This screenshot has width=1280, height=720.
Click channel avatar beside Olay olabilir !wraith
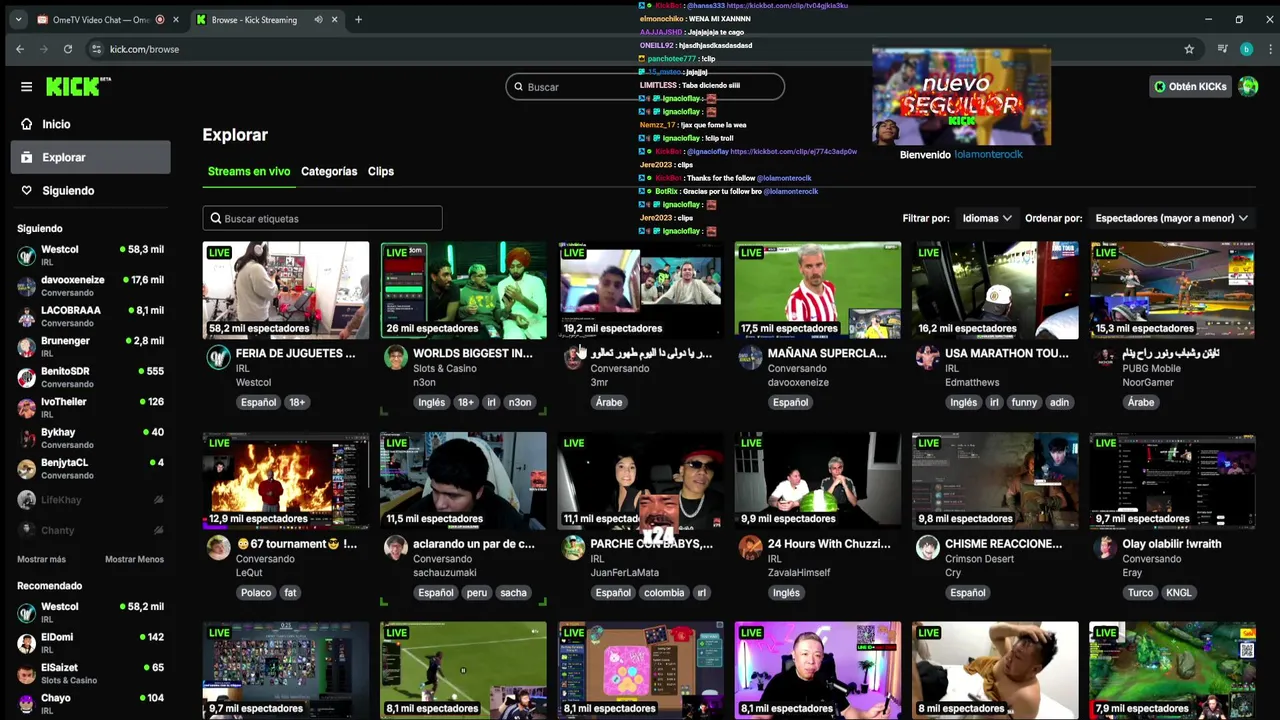(x=1105, y=547)
